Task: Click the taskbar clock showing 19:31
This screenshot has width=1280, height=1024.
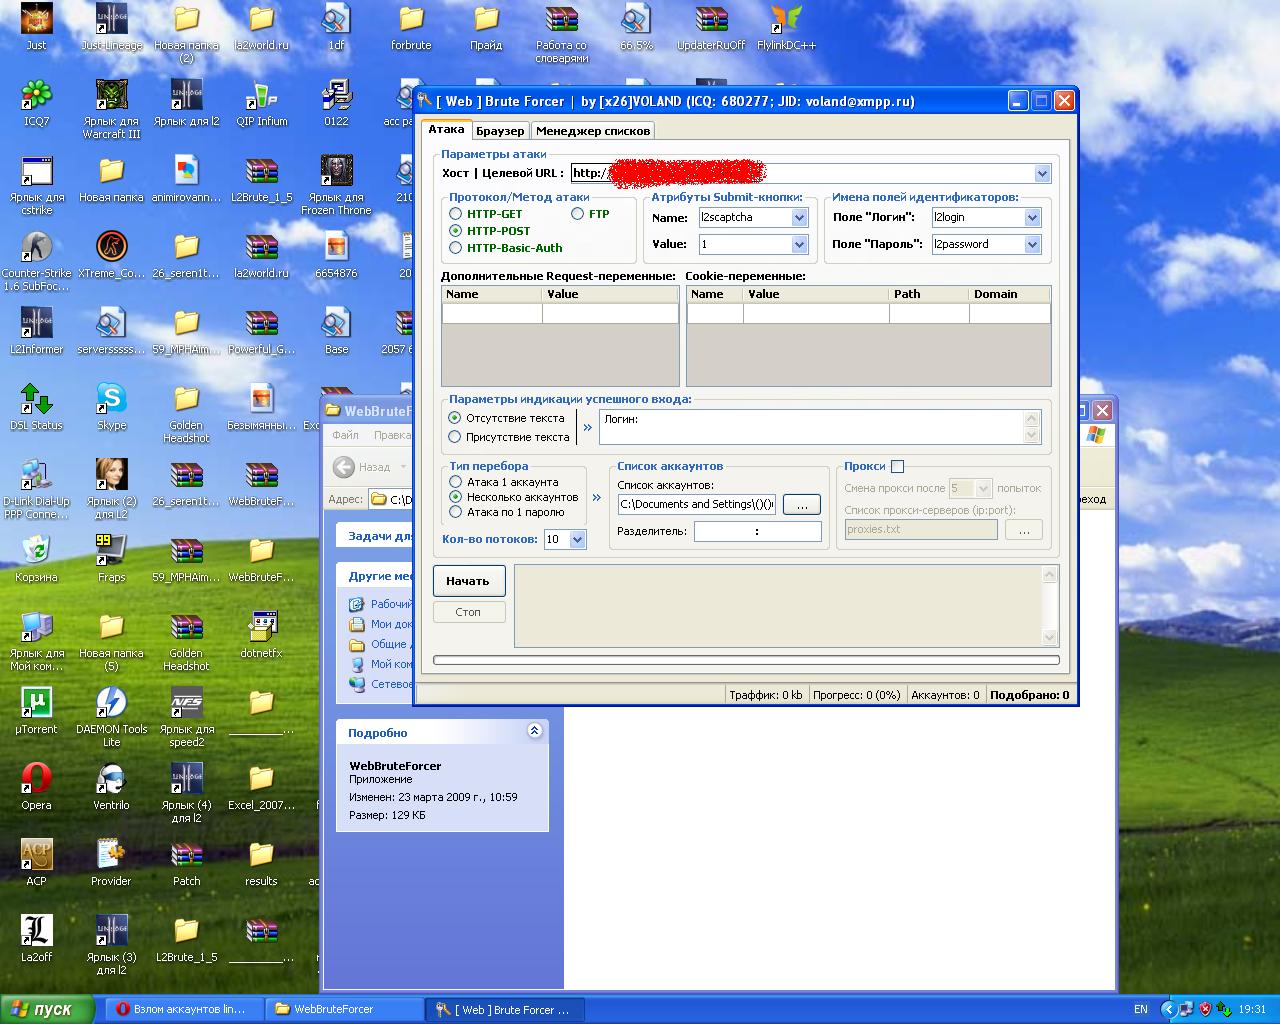Action: pyautogui.click(x=1252, y=1010)
